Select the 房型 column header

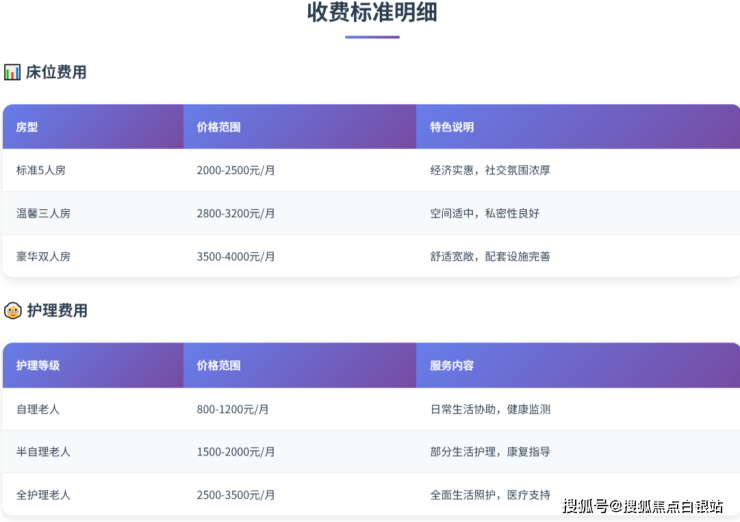tap(27, 127)
